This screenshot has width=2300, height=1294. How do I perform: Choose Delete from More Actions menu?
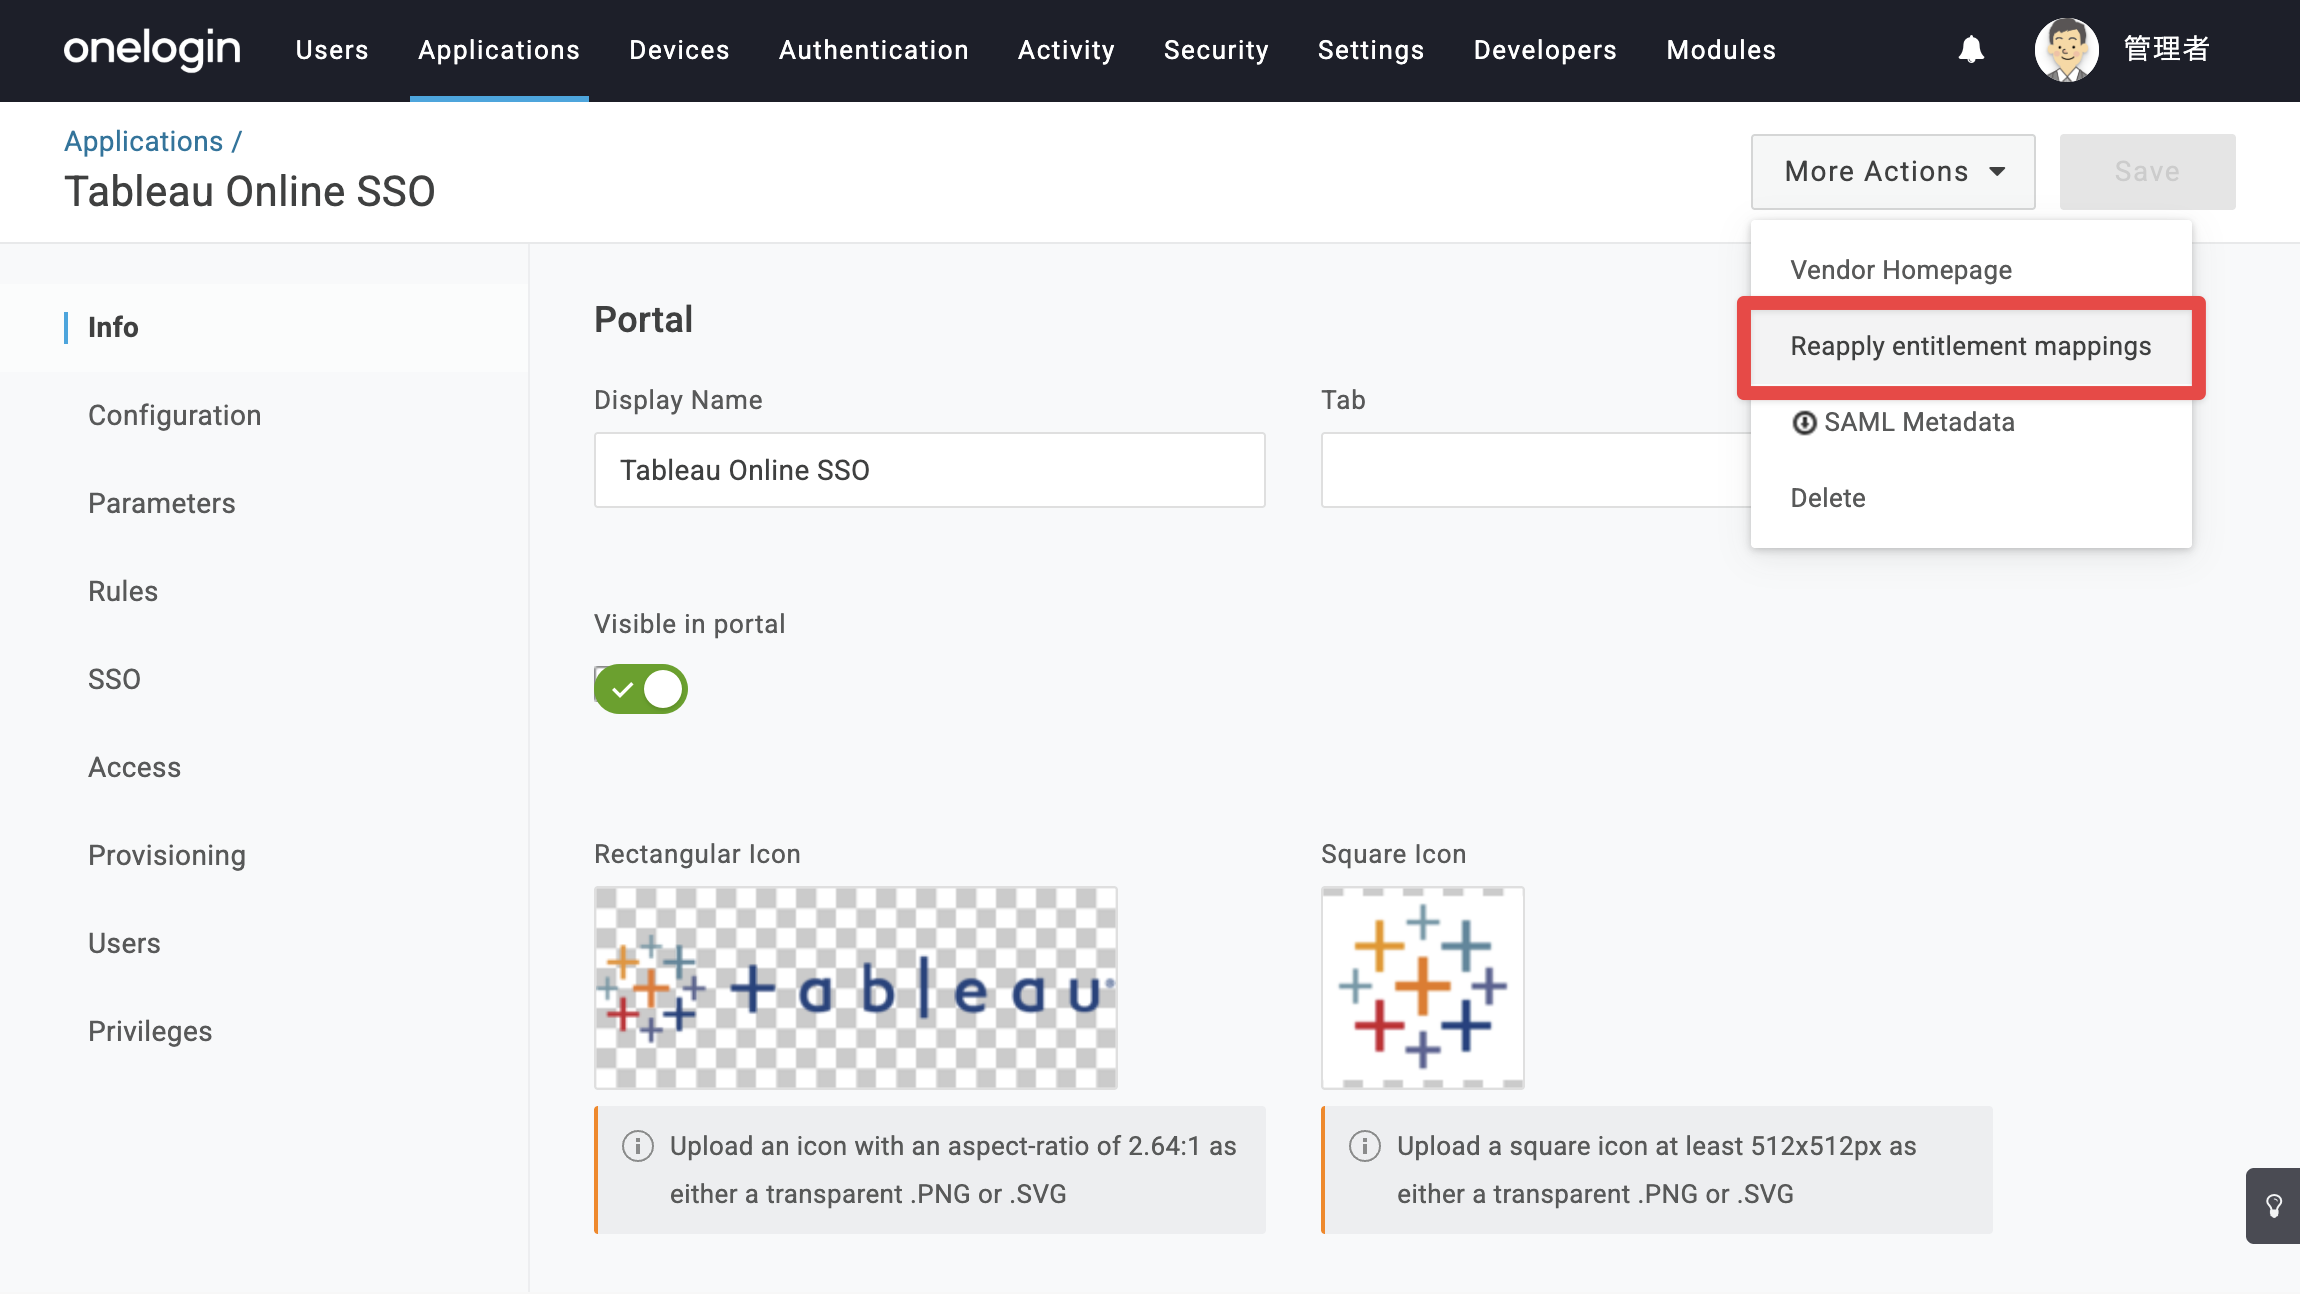(x=1971, y=498)
